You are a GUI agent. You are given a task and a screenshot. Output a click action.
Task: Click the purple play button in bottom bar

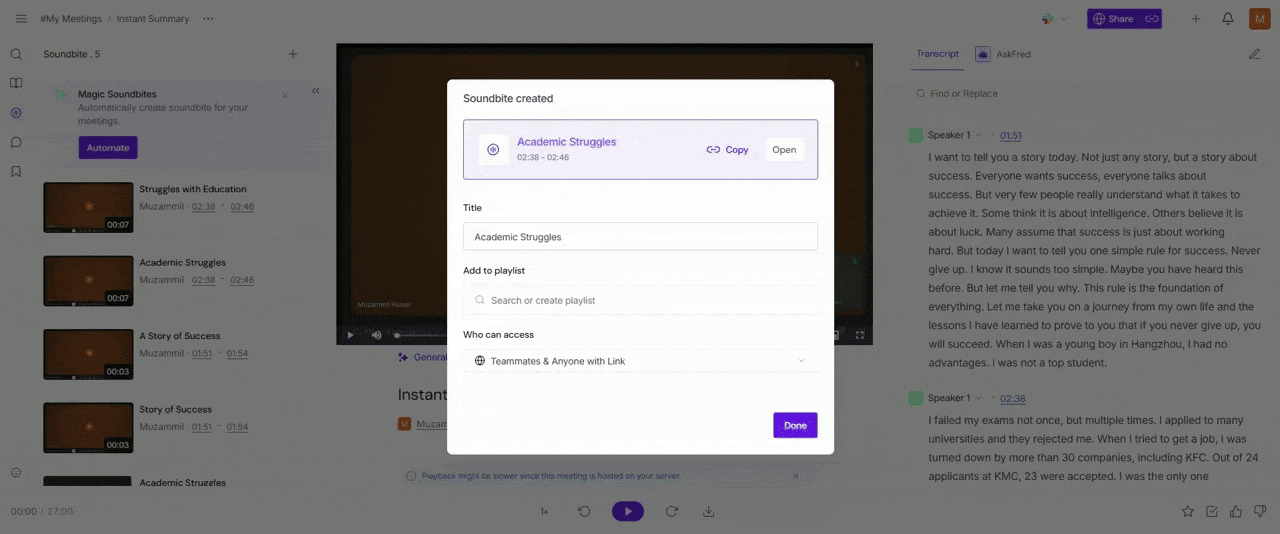click(x=628, y=511)
